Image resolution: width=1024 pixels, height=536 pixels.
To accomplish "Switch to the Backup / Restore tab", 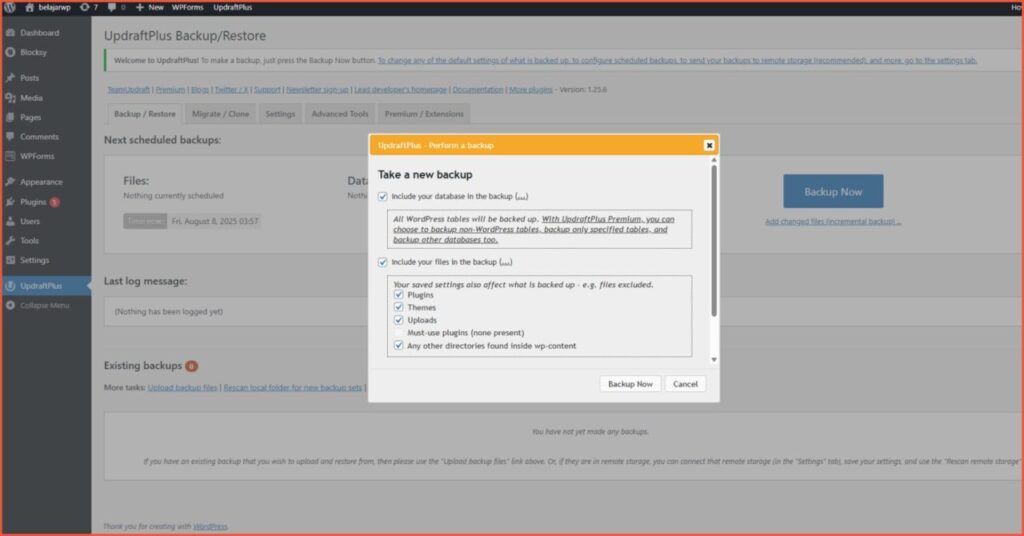I will 144,114.
